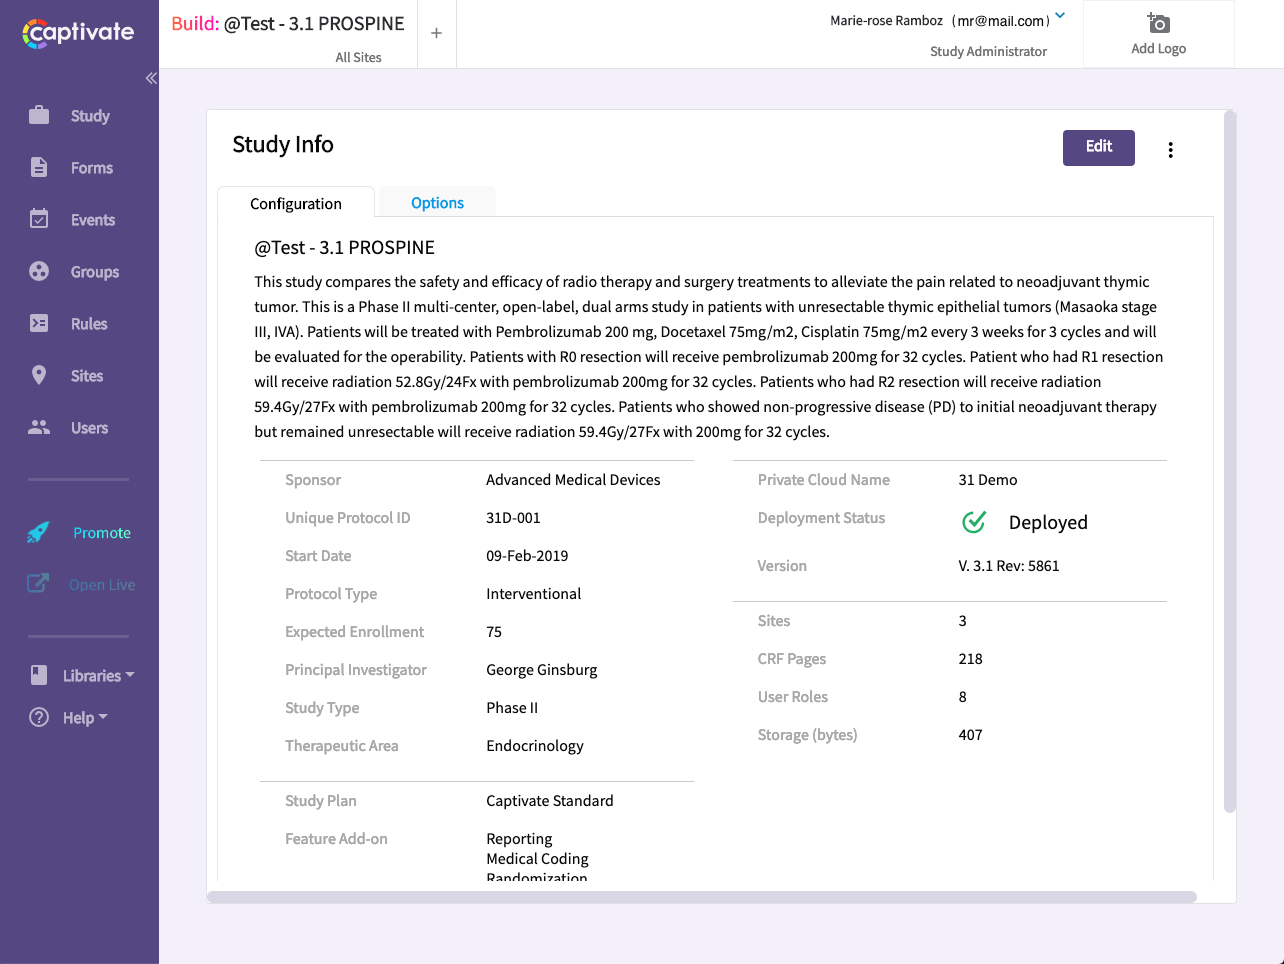Click the Study briefcase icon in sidebar
This screenshot has width=1284, height=964.
point(39,116)
